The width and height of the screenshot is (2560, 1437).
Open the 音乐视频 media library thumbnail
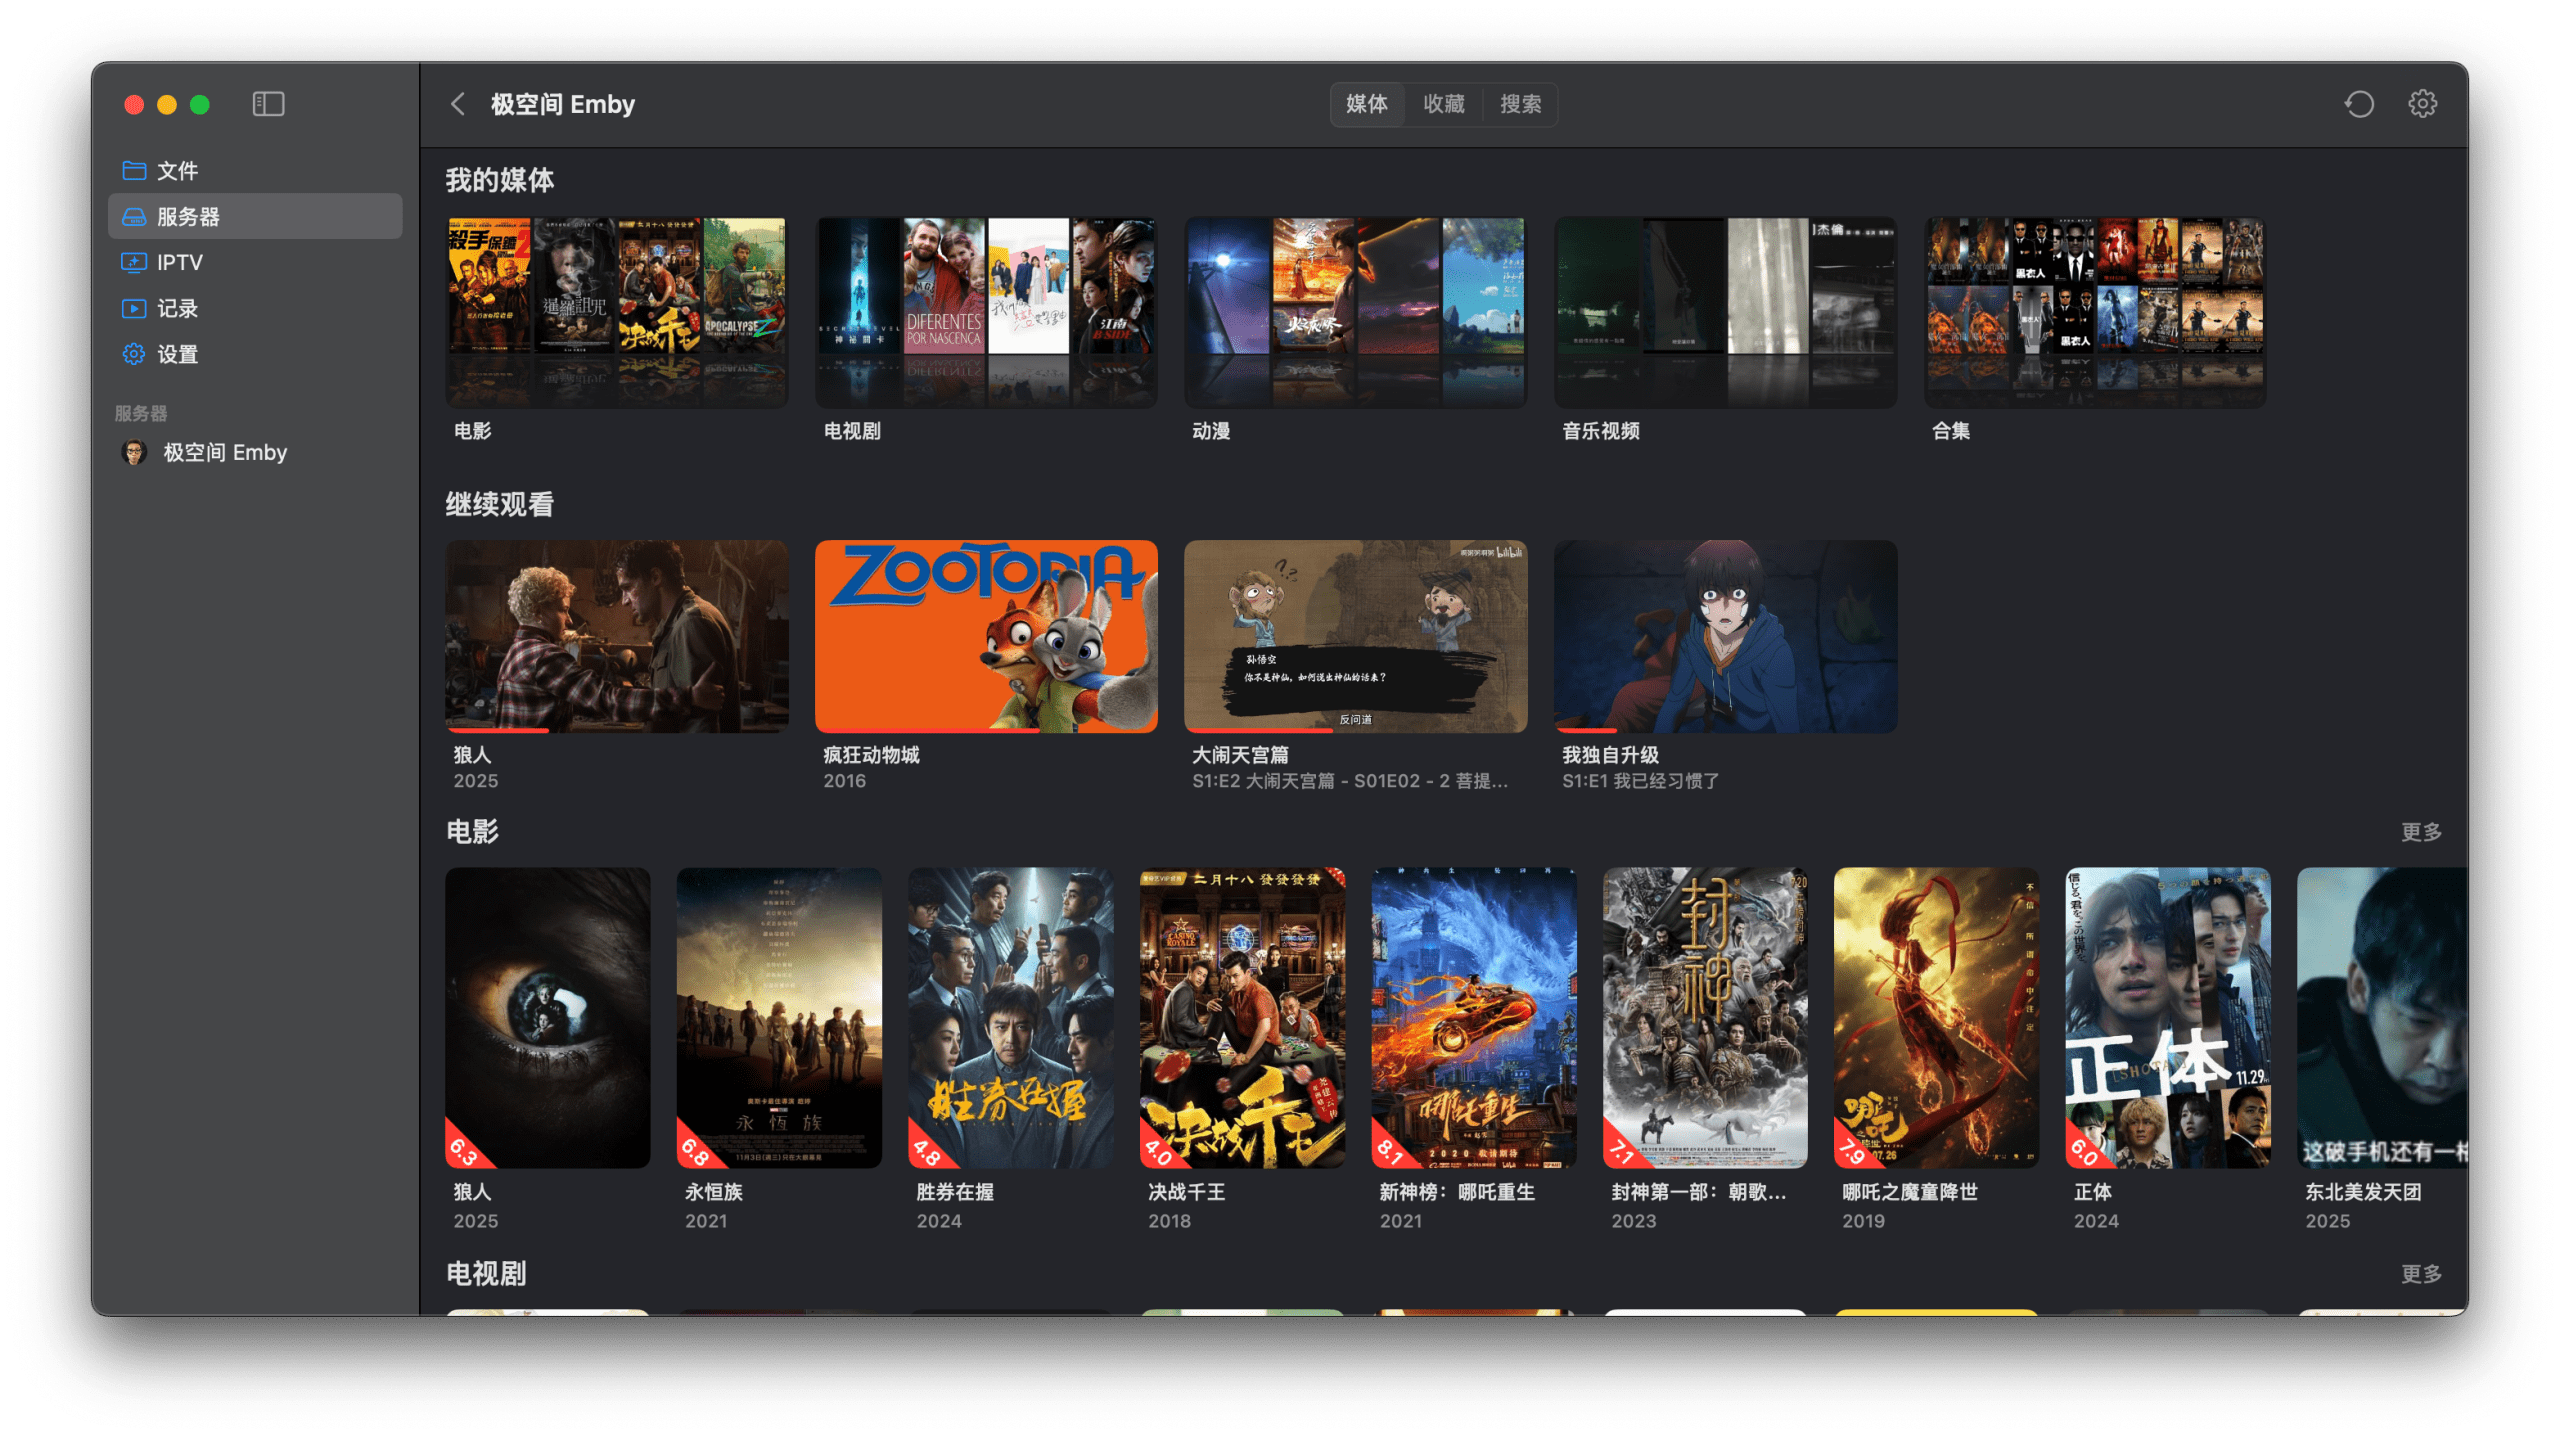(x=1725, y=312)
